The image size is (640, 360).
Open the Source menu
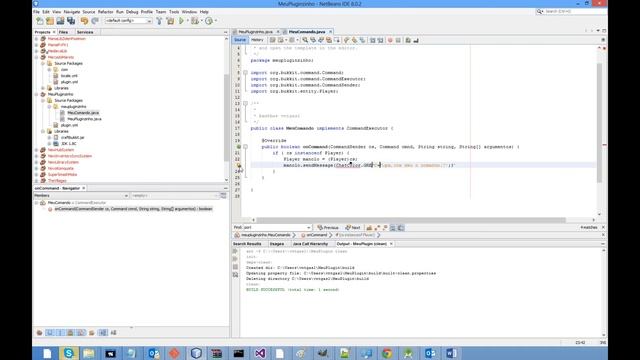(89, 12)
